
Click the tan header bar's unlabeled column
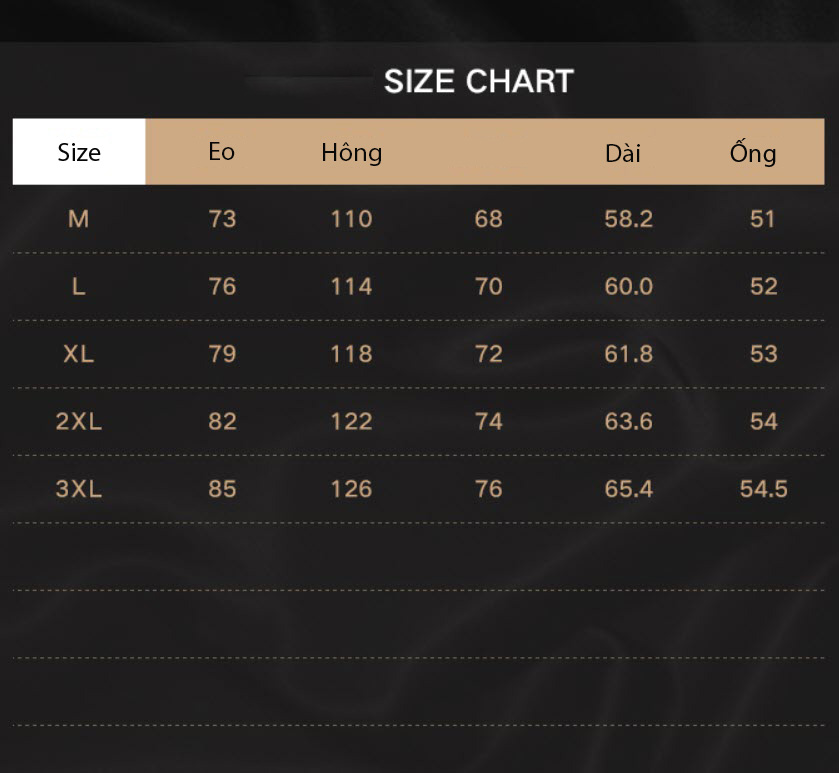pos(489,152)
